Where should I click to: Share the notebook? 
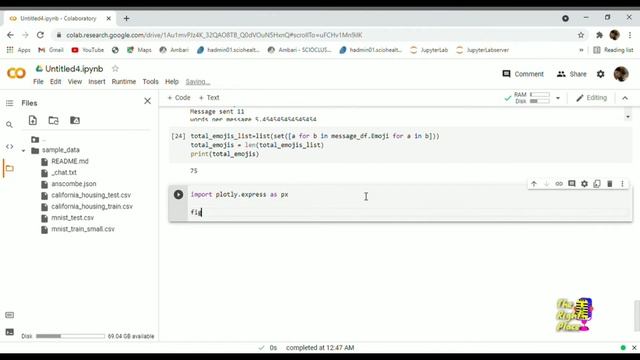(x=572, y=74)
